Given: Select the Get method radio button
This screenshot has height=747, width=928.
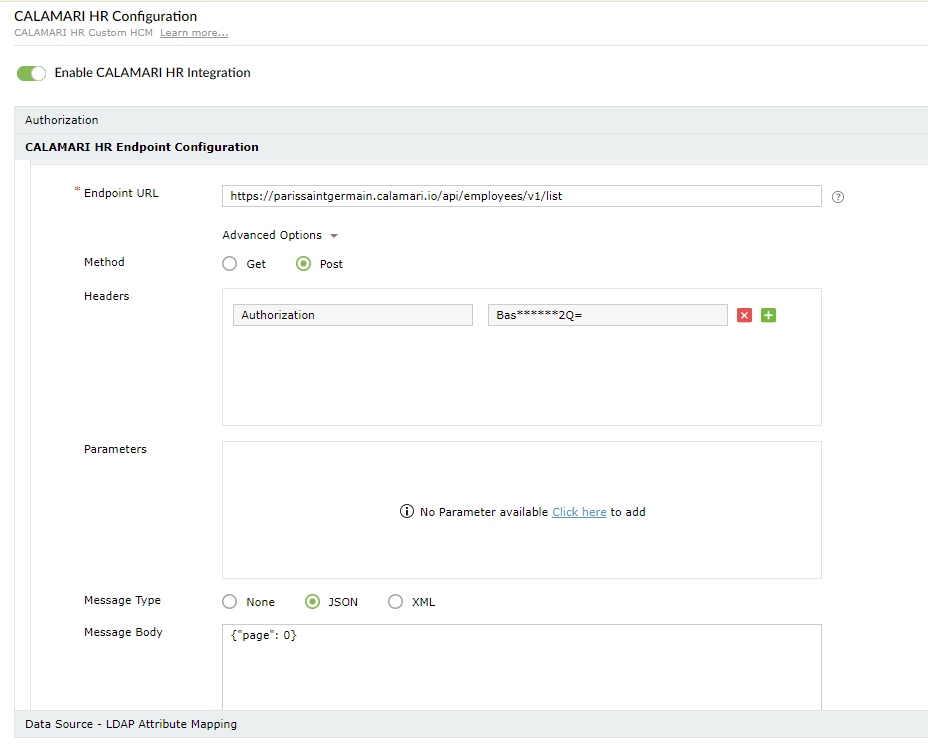Looking at the screenshot, I should [230, 264].
